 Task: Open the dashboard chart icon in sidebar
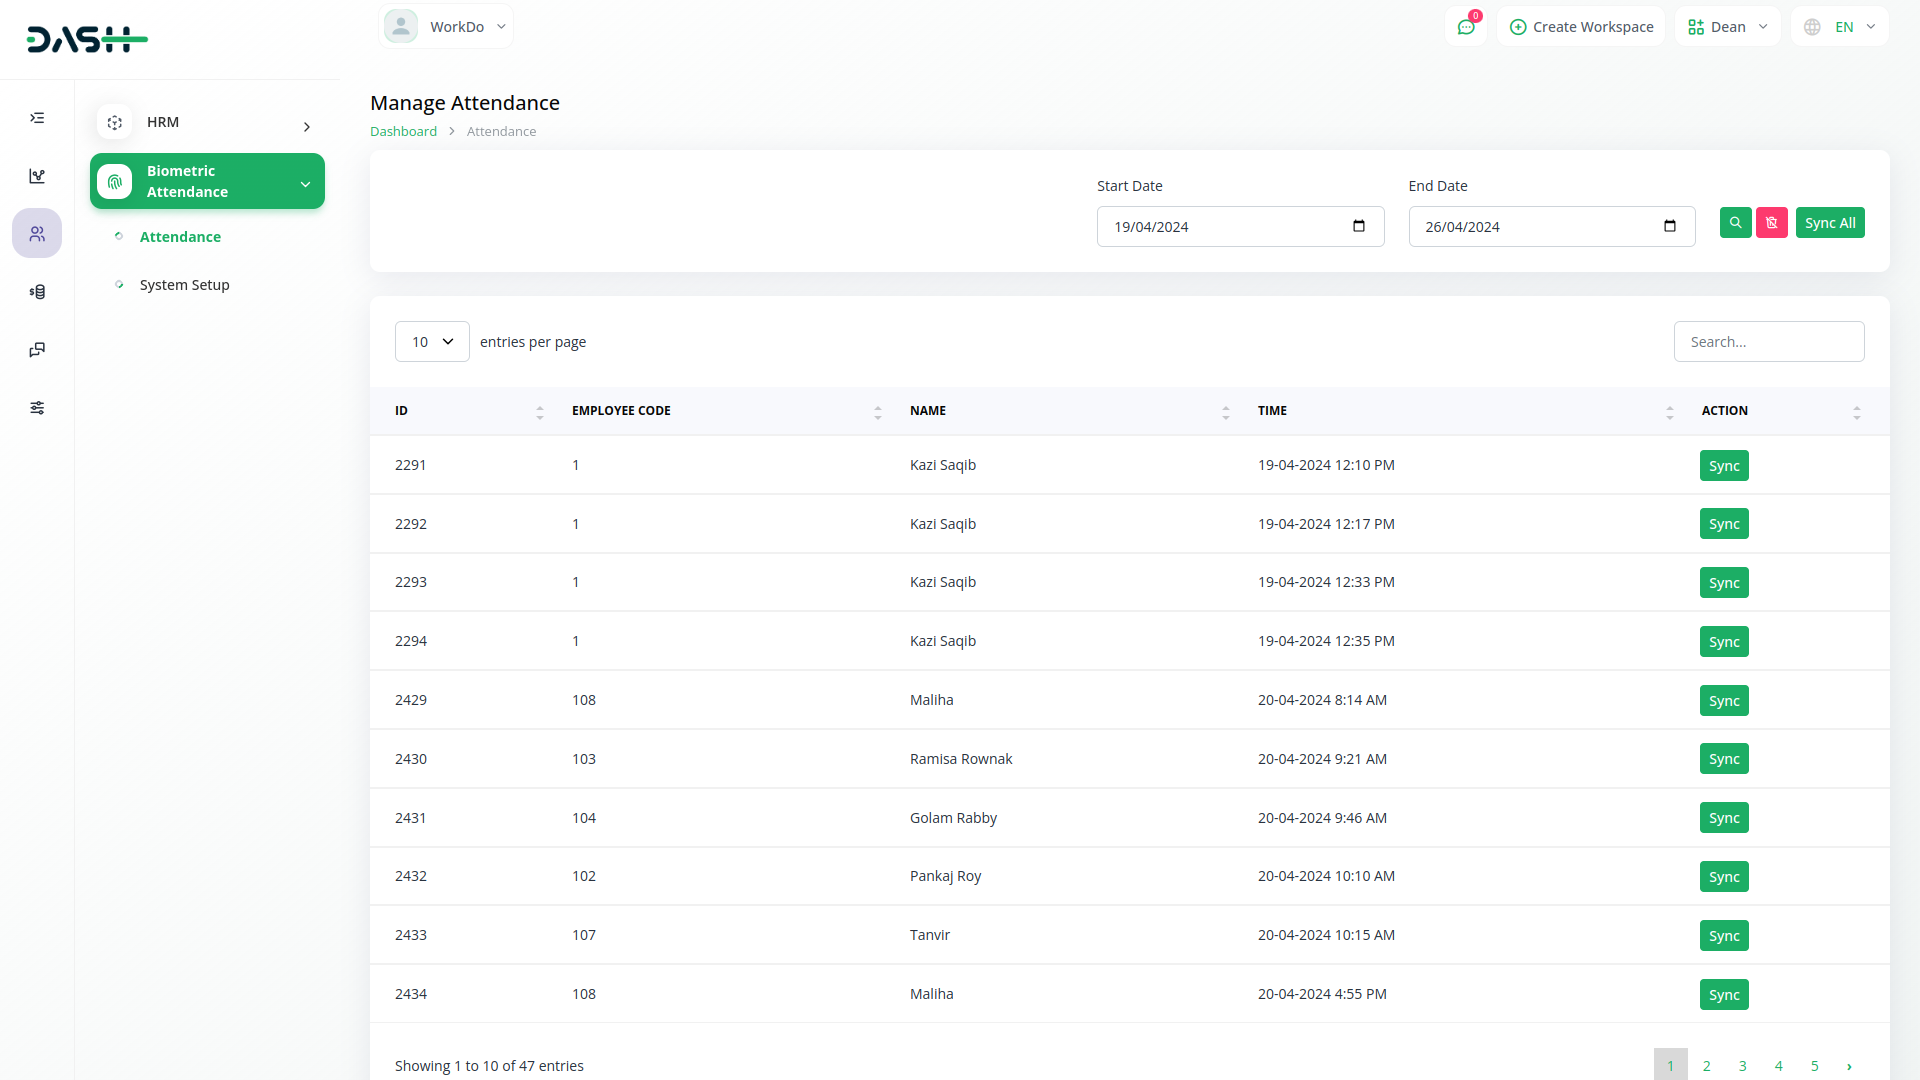[x=37, y=176]
